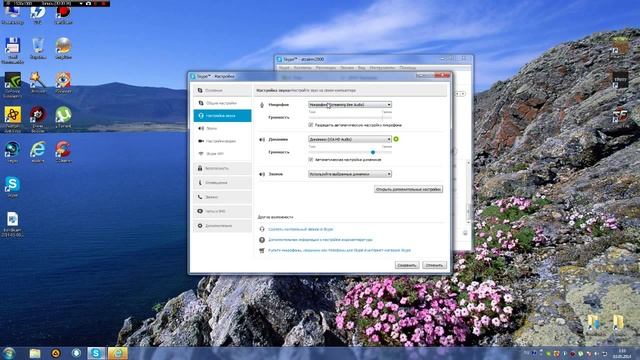The width and height of the screenshot is (640, 360).
Task: Click the Отменить button
Action: click(x=434, y=265)
